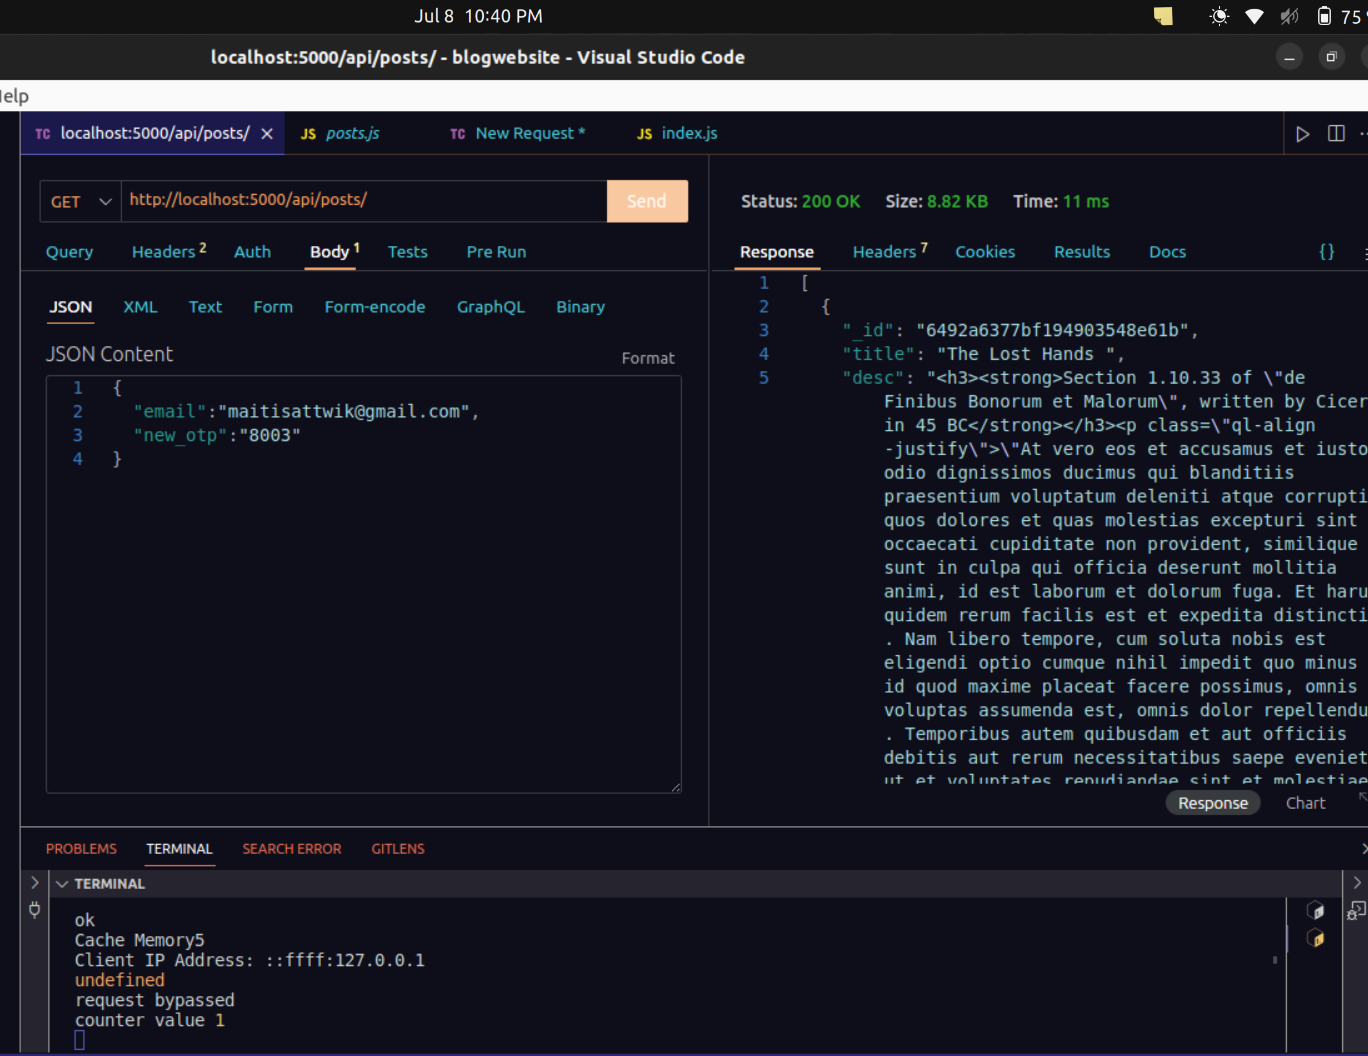The height and width of the screenshot is (1056, 1368).
Task: Click the JS icon on posts.js tab
Action: pos(309,134)
